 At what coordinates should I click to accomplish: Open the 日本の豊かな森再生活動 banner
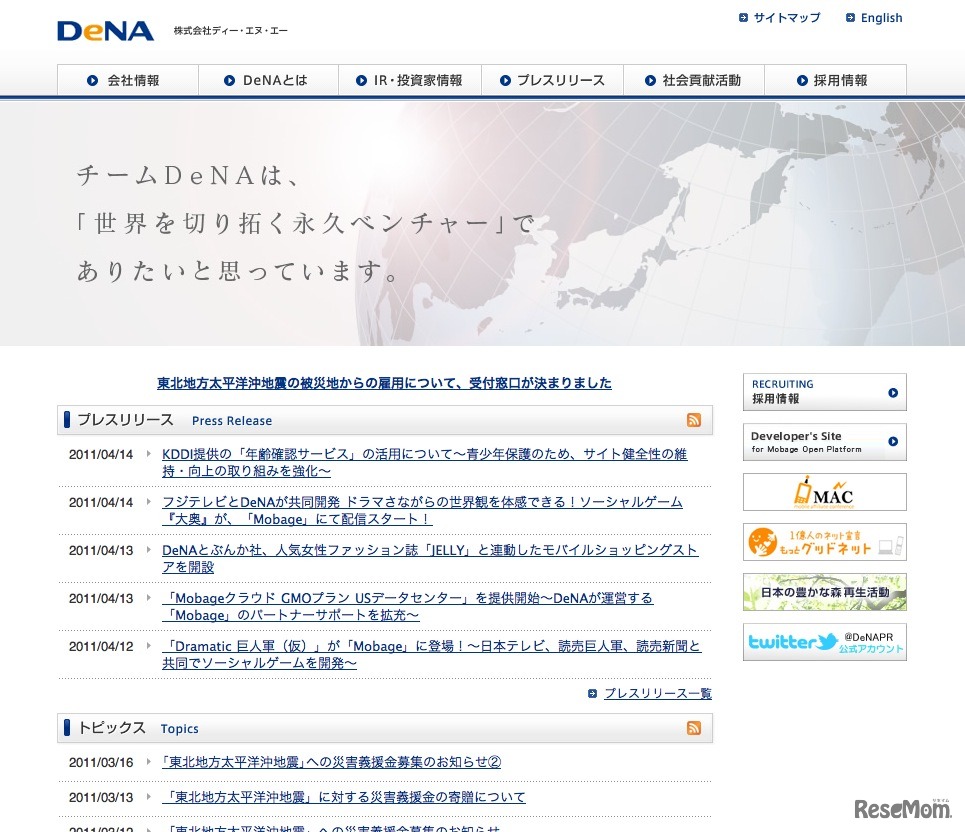point(824,592)
